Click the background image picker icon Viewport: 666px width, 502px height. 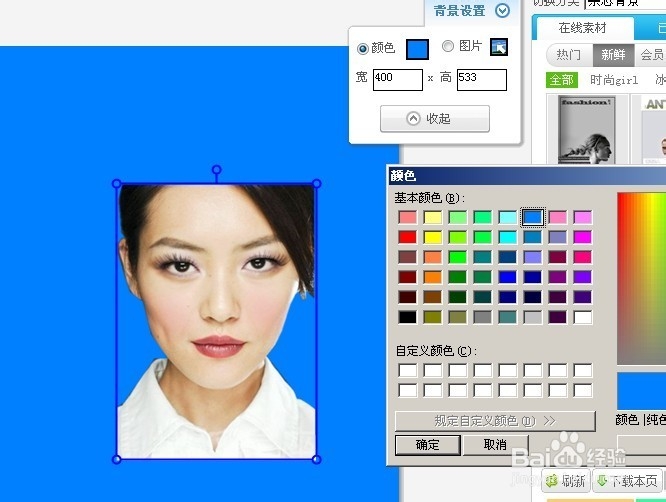(499, 47)
